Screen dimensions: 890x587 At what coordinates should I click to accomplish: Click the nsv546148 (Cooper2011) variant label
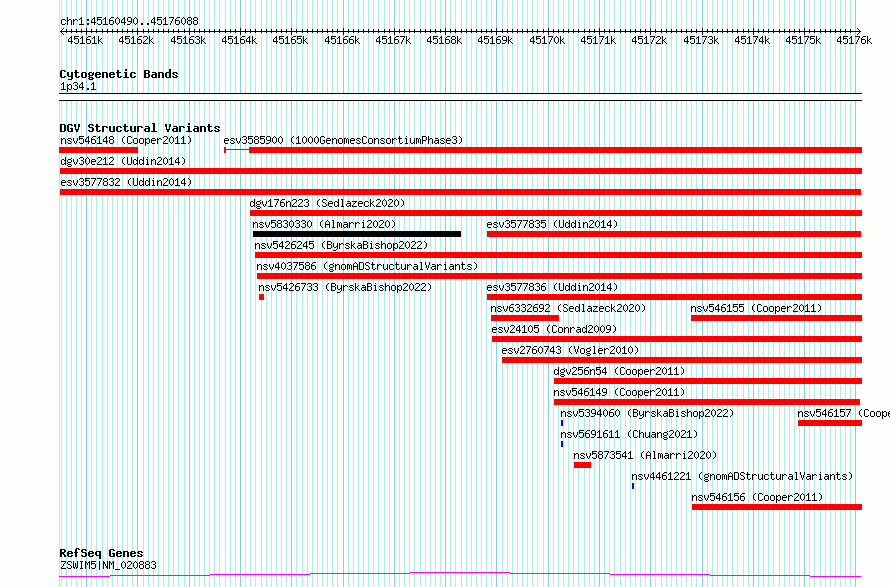click(126, 140)
